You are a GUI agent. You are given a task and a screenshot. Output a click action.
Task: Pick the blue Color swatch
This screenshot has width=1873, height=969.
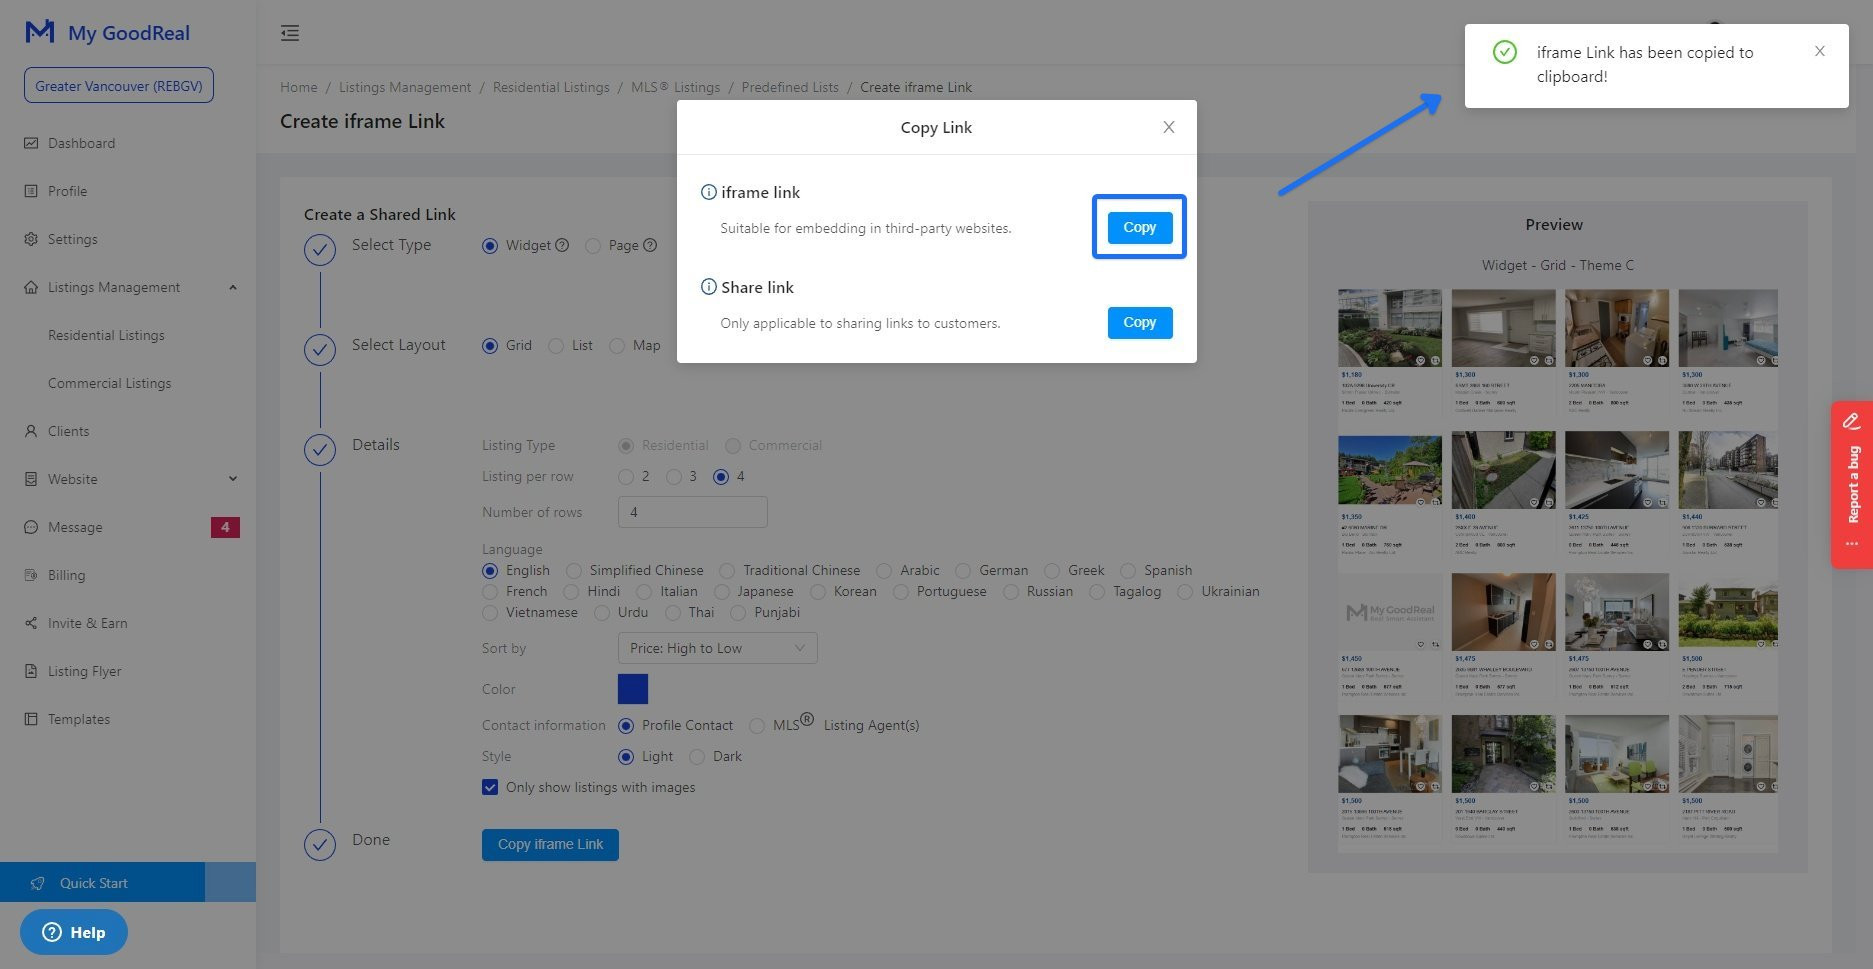pos(633,689)
